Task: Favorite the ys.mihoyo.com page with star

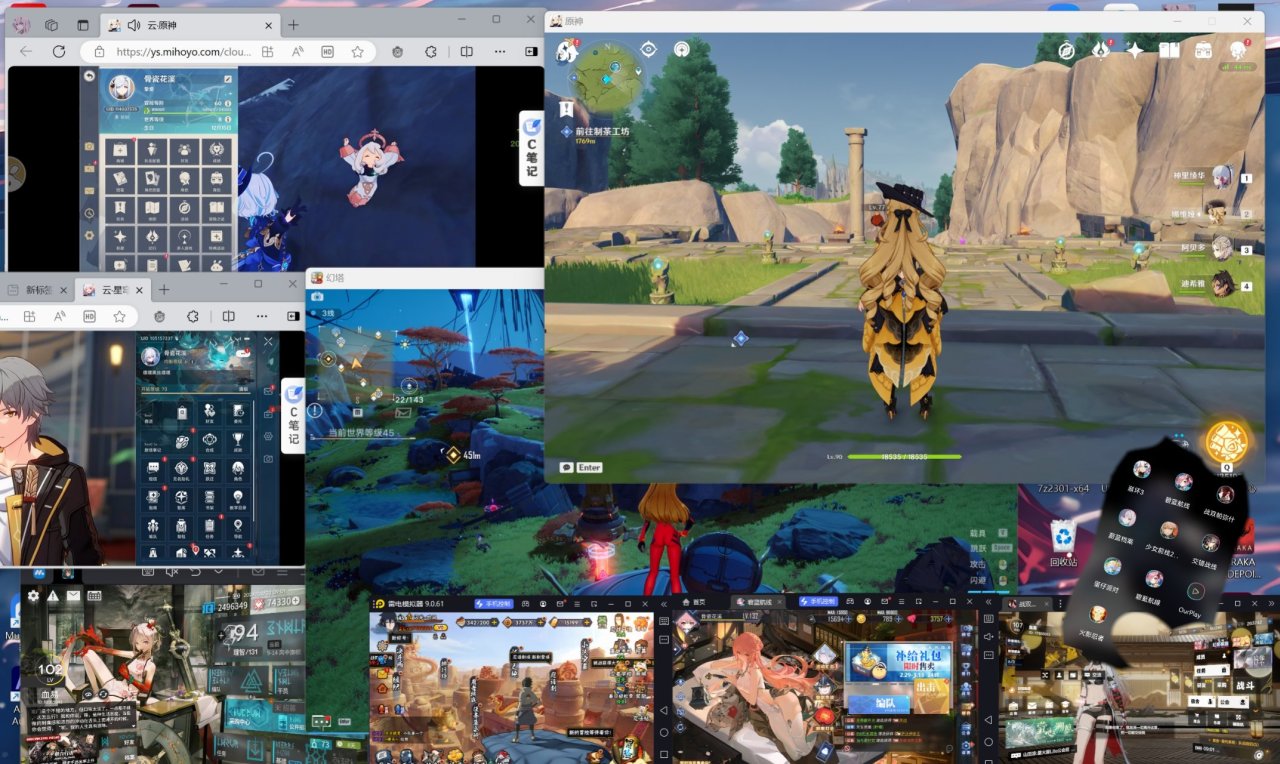Action: 357,52
